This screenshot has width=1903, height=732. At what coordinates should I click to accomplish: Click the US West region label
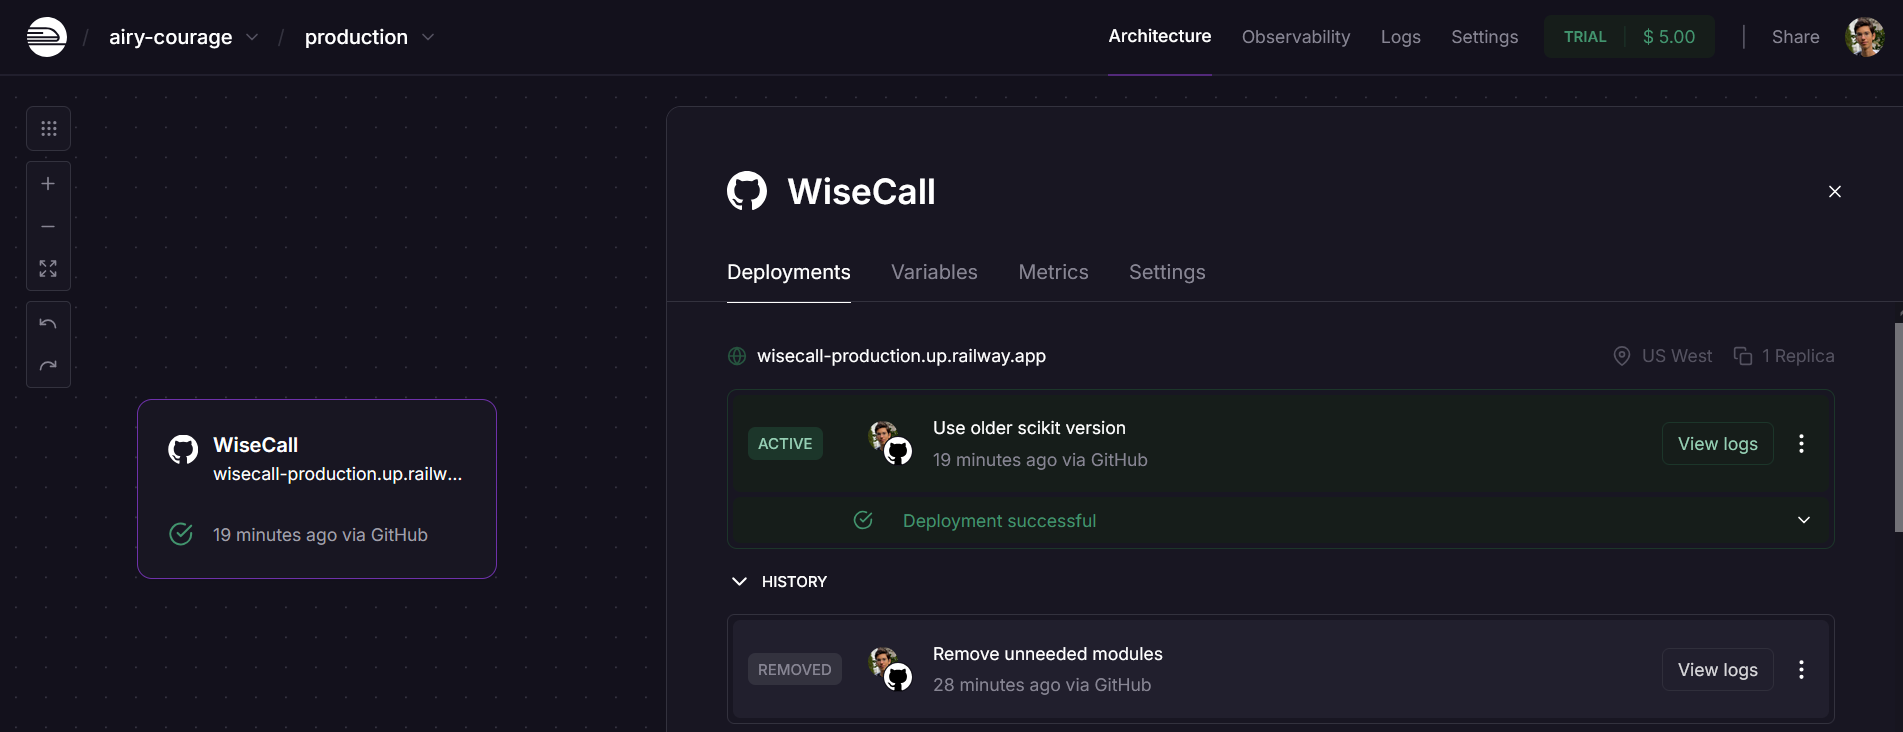pos(1677,356)
